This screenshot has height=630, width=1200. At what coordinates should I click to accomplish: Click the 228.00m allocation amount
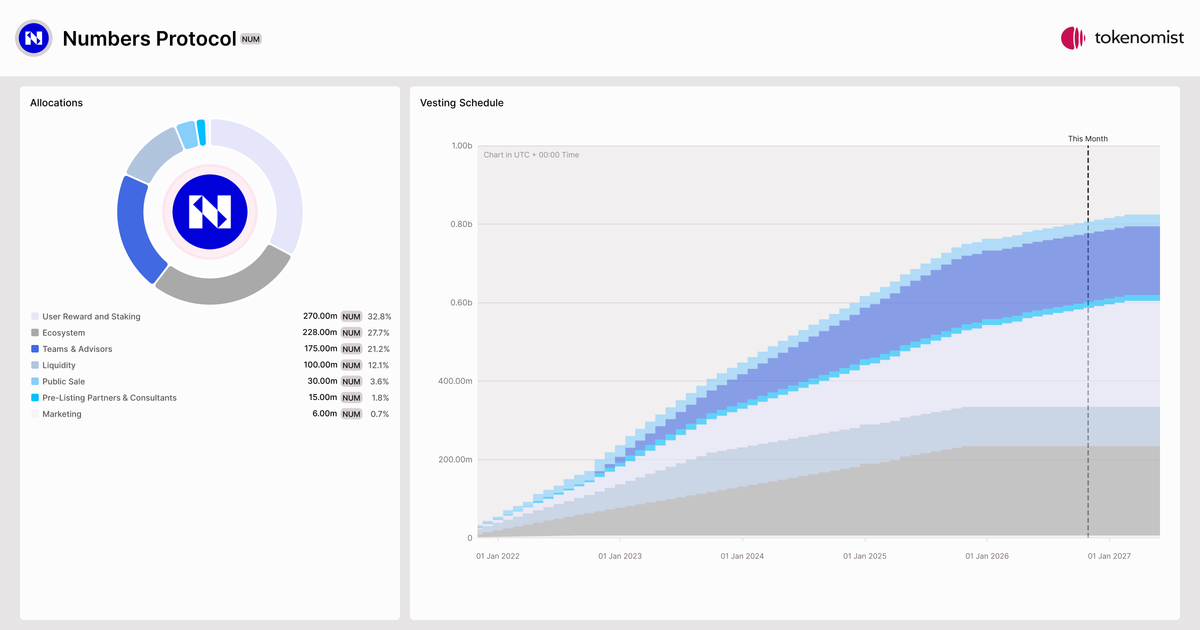coord(320,333)
